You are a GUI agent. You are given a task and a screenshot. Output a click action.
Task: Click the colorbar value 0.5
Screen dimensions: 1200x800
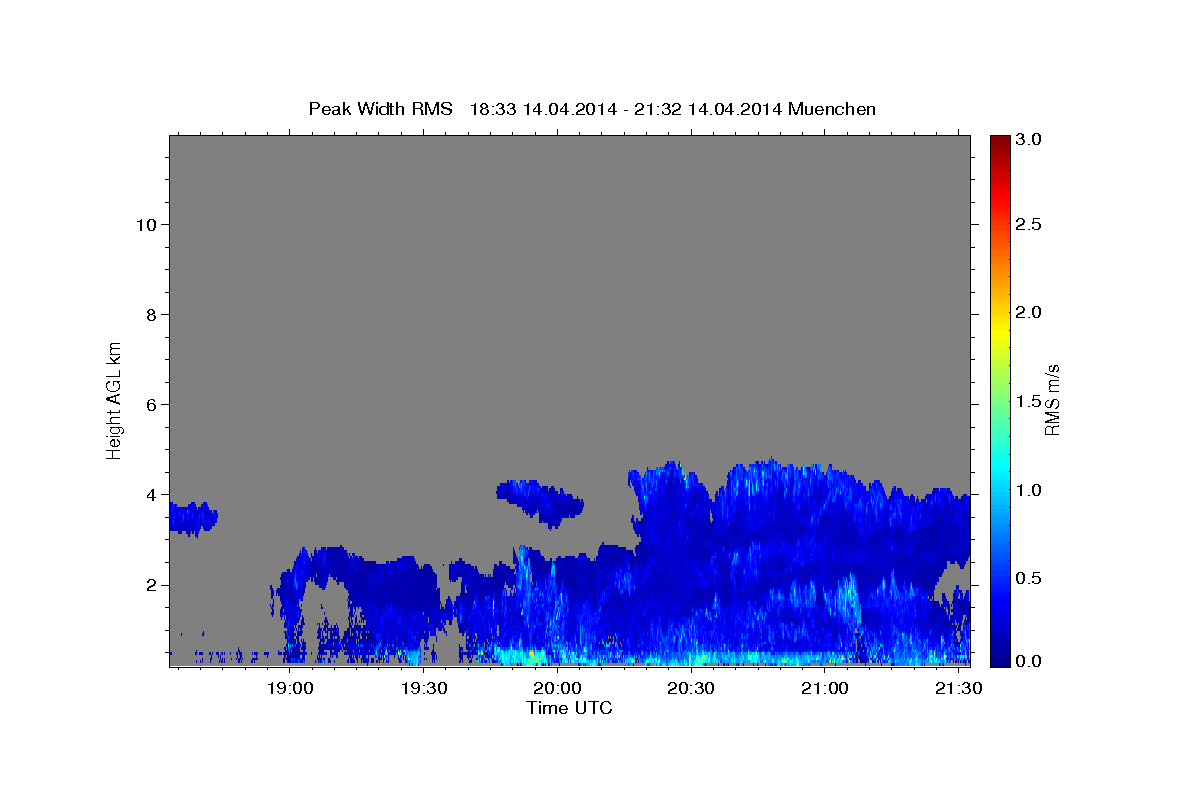pyautogui.click(x=1029, y=578)
